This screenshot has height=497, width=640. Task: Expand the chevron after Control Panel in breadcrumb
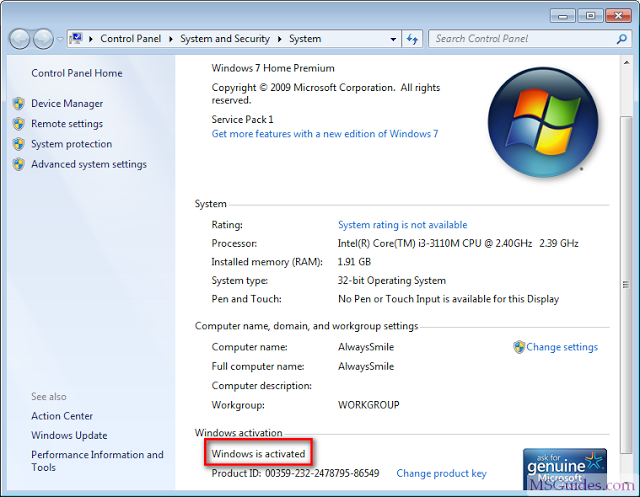171,39
